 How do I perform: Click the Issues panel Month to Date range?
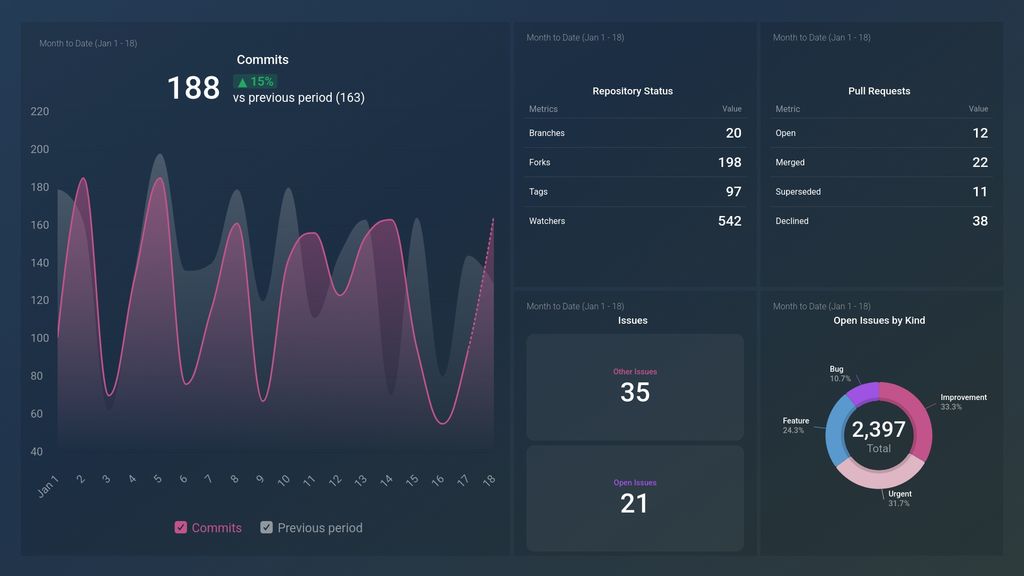[575, 306]
